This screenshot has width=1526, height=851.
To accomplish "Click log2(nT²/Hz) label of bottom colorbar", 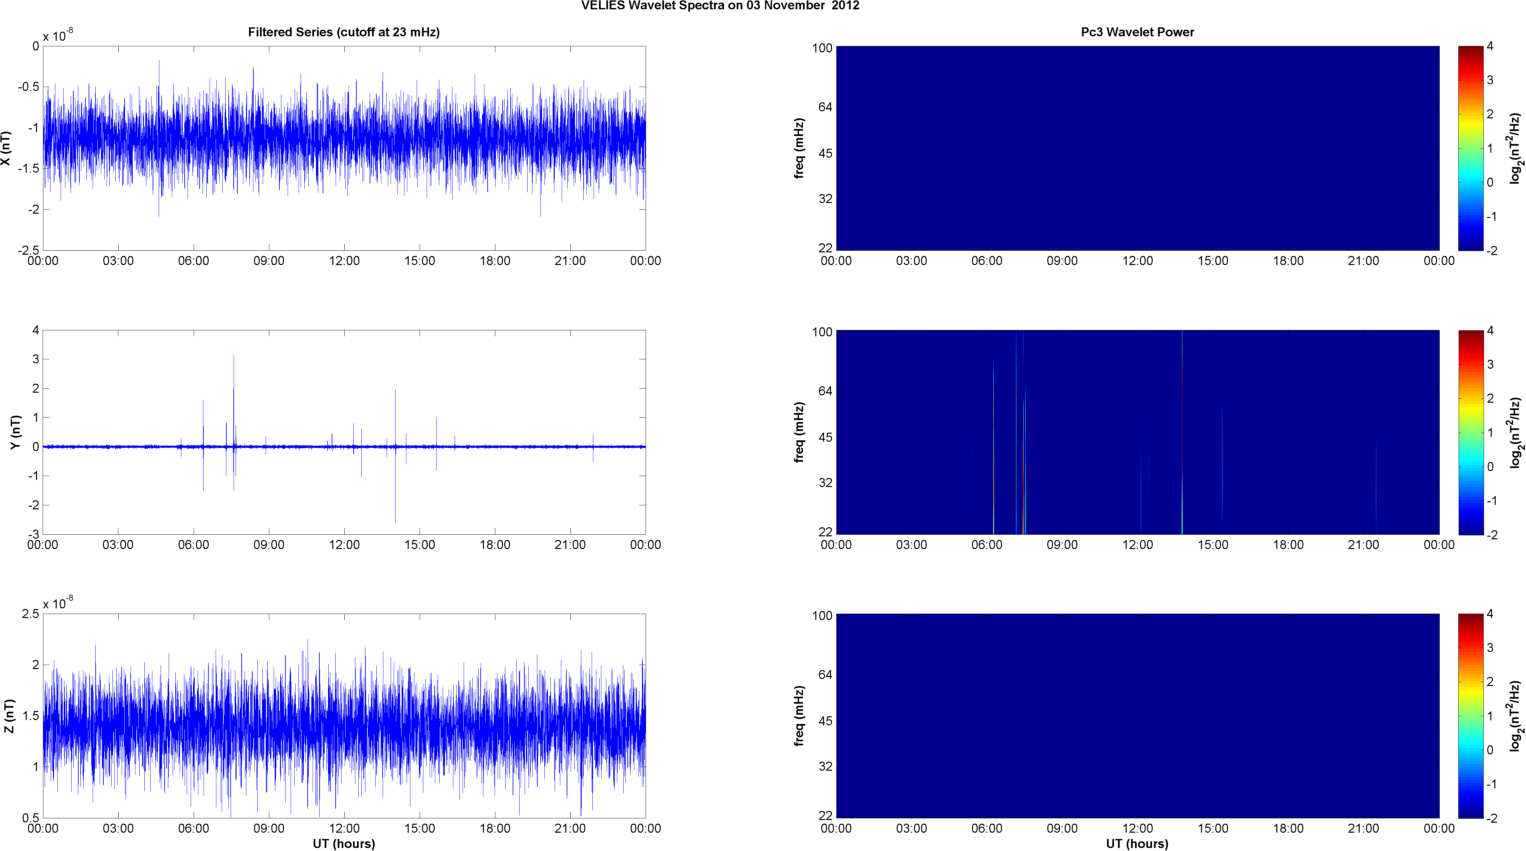I will point(1516,716).
